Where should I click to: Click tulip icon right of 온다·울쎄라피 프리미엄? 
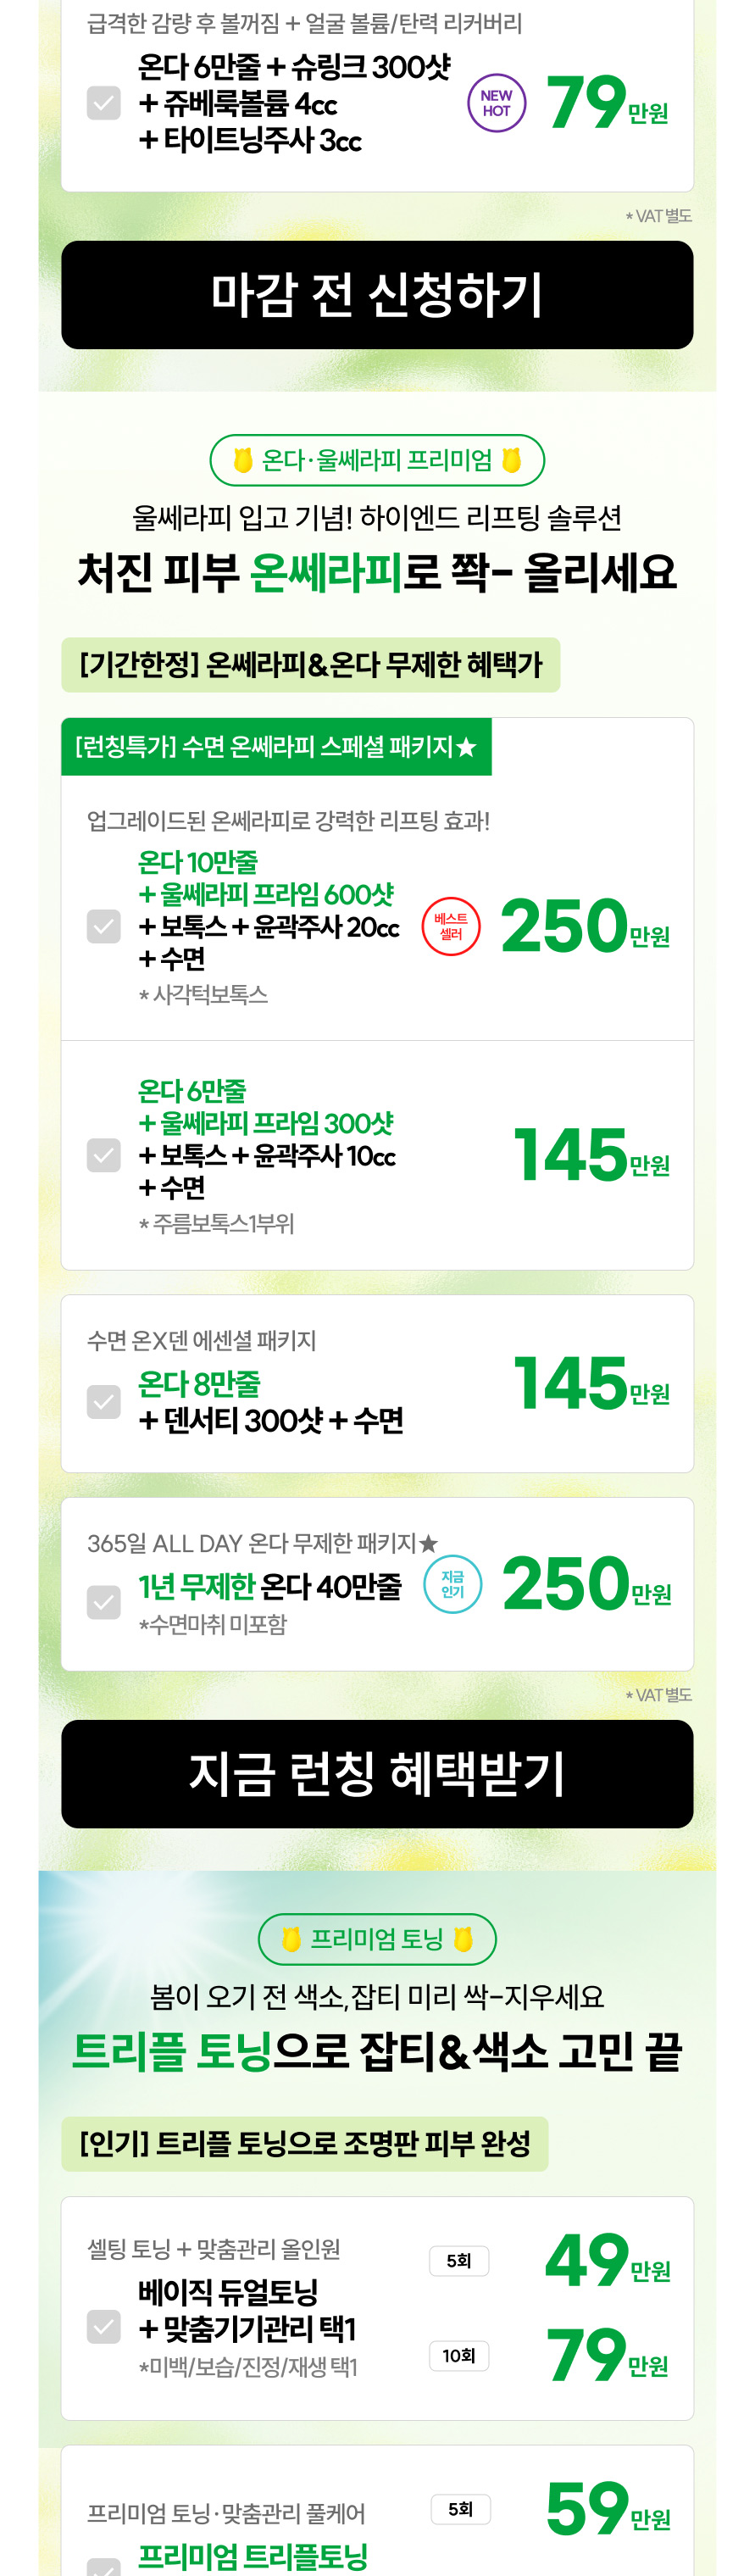[511, 460]
